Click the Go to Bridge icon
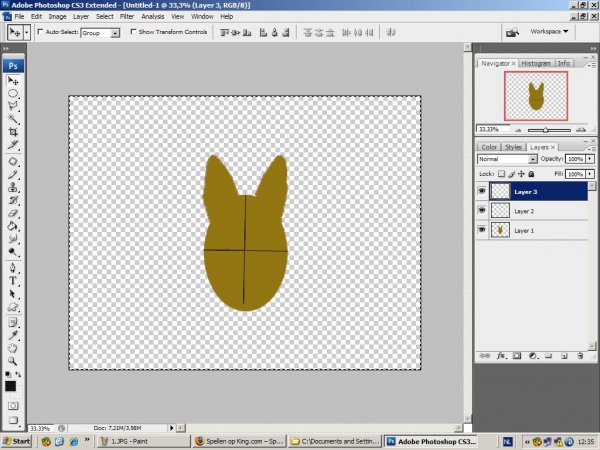 [x=512, y=33]
